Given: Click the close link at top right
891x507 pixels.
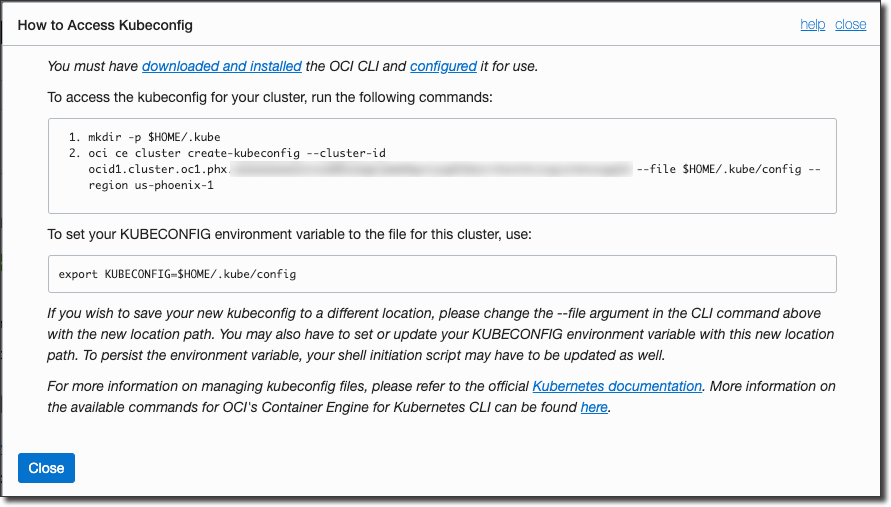Looking at the screenshot, I should [x=850, y=24].
